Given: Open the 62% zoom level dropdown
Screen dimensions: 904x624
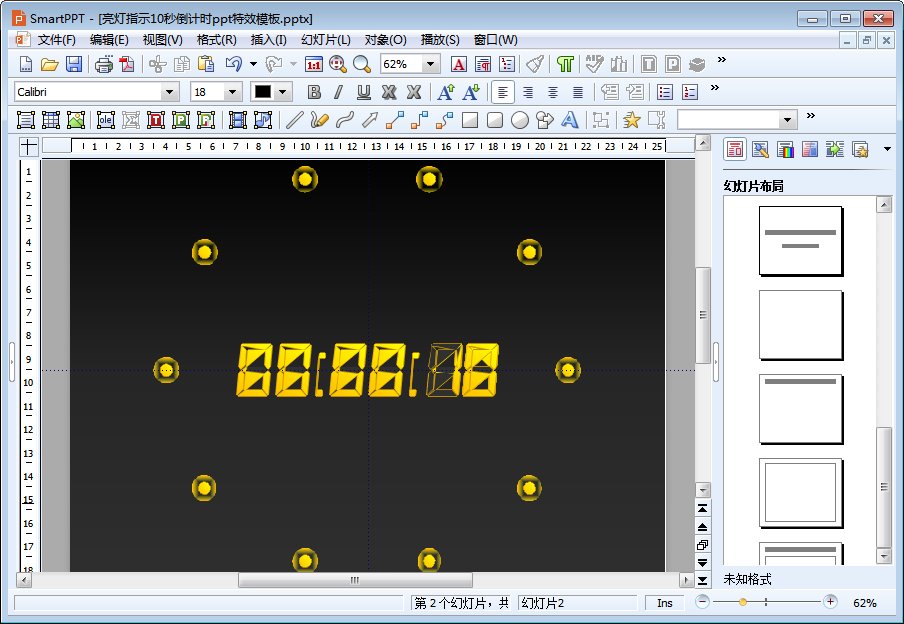Looking at the screenshot, I should pos(430,64).
